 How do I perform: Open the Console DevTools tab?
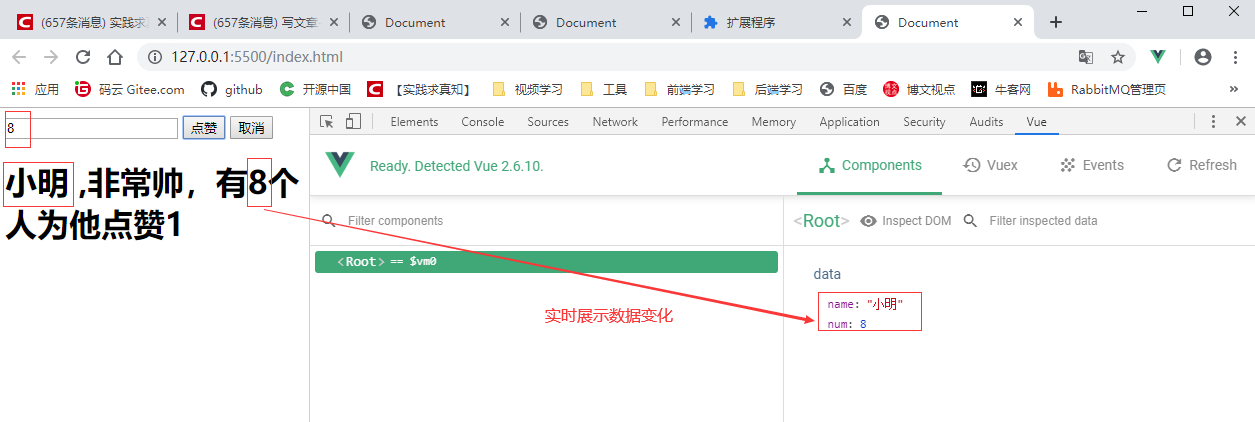pos(483,122)
